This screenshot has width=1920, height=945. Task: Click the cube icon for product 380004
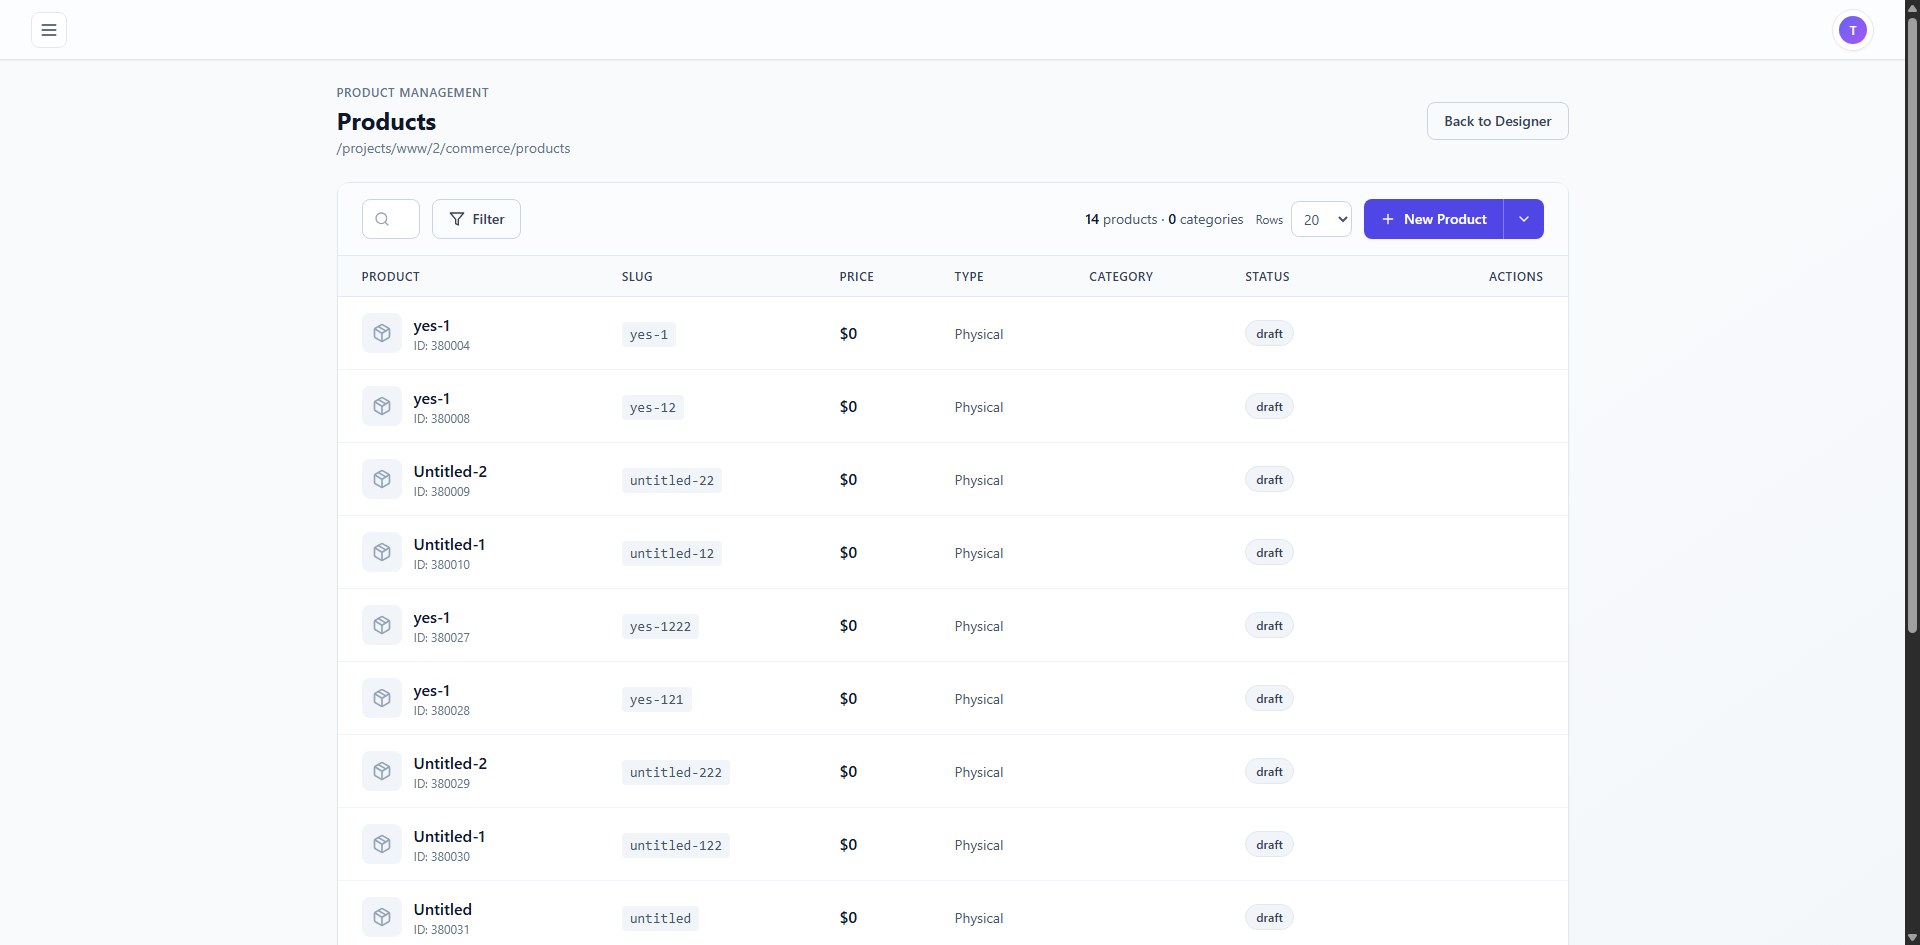(x=382, y=334)
